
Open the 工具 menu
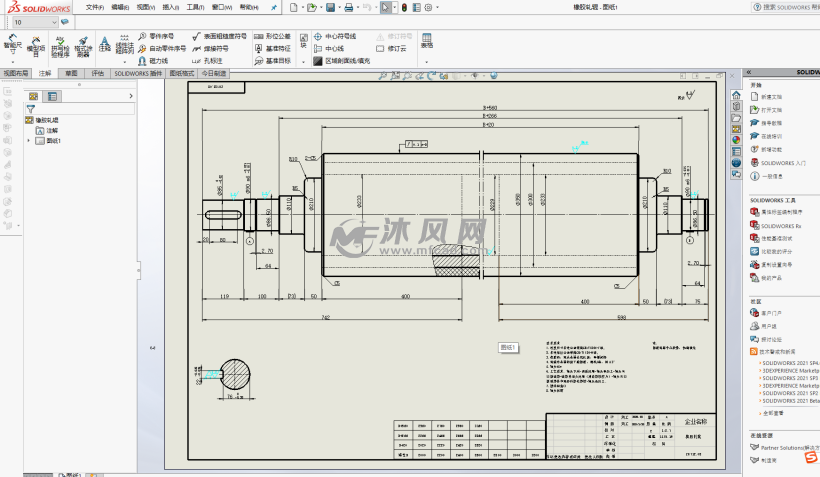[x=195, y=7]
